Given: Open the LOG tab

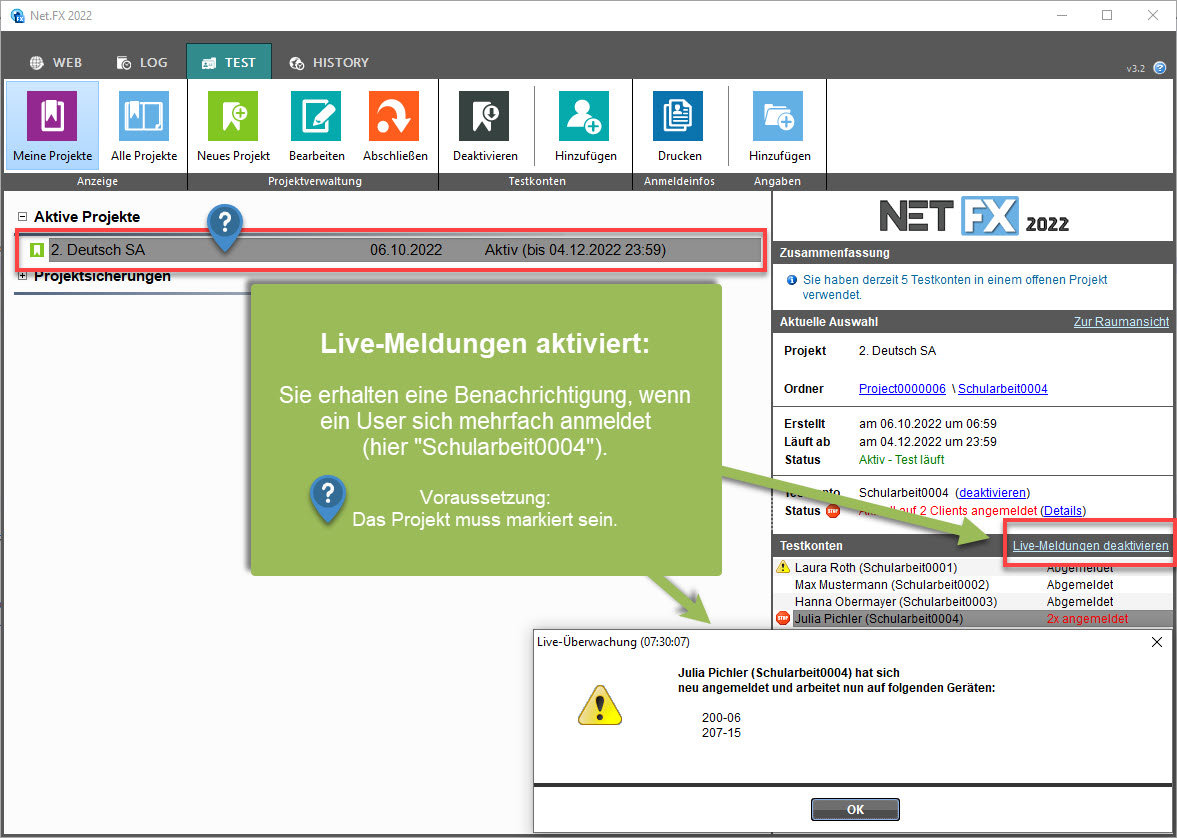Looking at the screenshot, I should click(x=142, y=63).
